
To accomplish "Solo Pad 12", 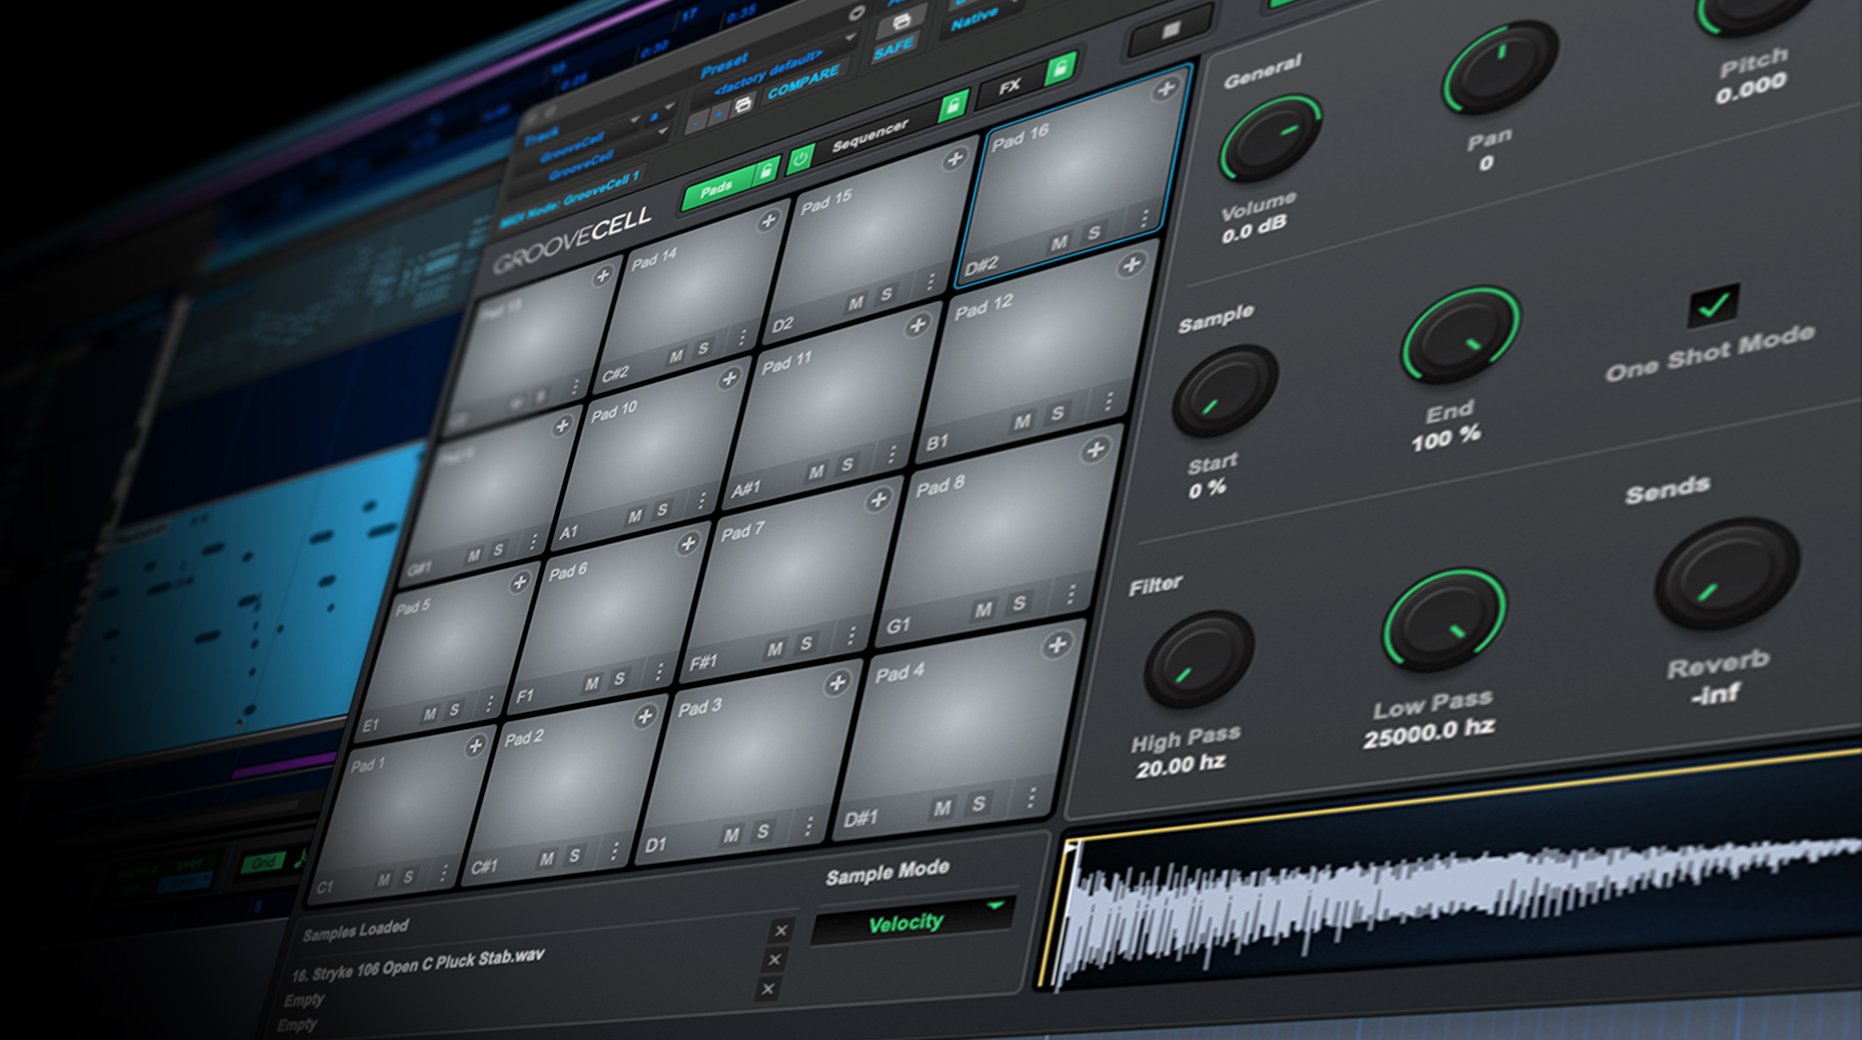I will pos(1057,413).
